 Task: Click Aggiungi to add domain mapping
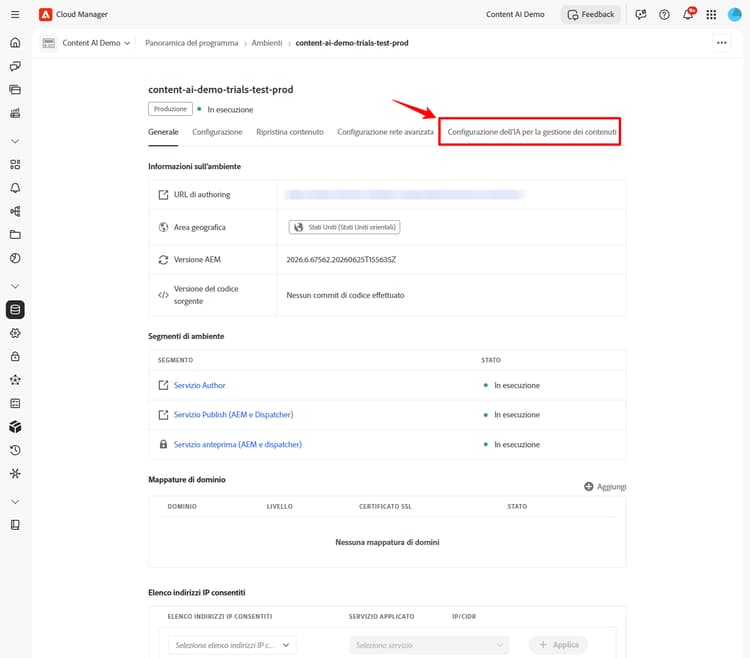coord(605,486)
